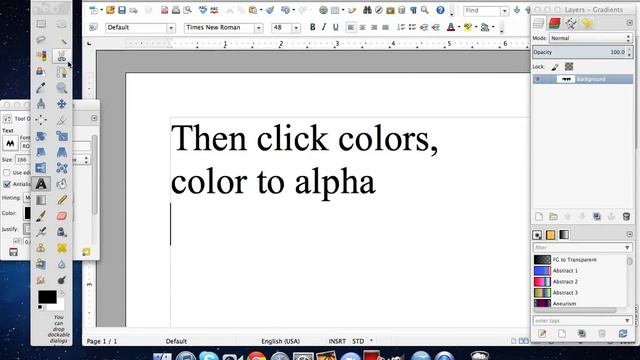
Task: Select the Alignment tool
Action: pos(41,120)
